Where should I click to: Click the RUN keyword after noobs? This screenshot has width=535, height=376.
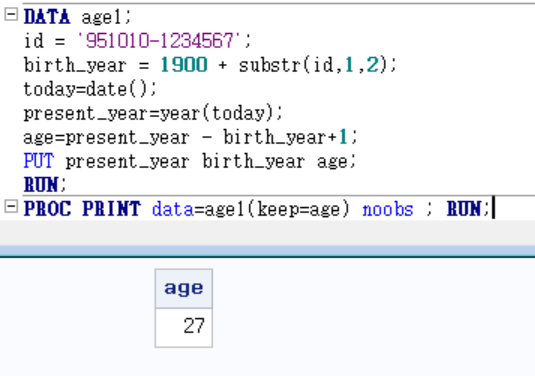point(464,208)
